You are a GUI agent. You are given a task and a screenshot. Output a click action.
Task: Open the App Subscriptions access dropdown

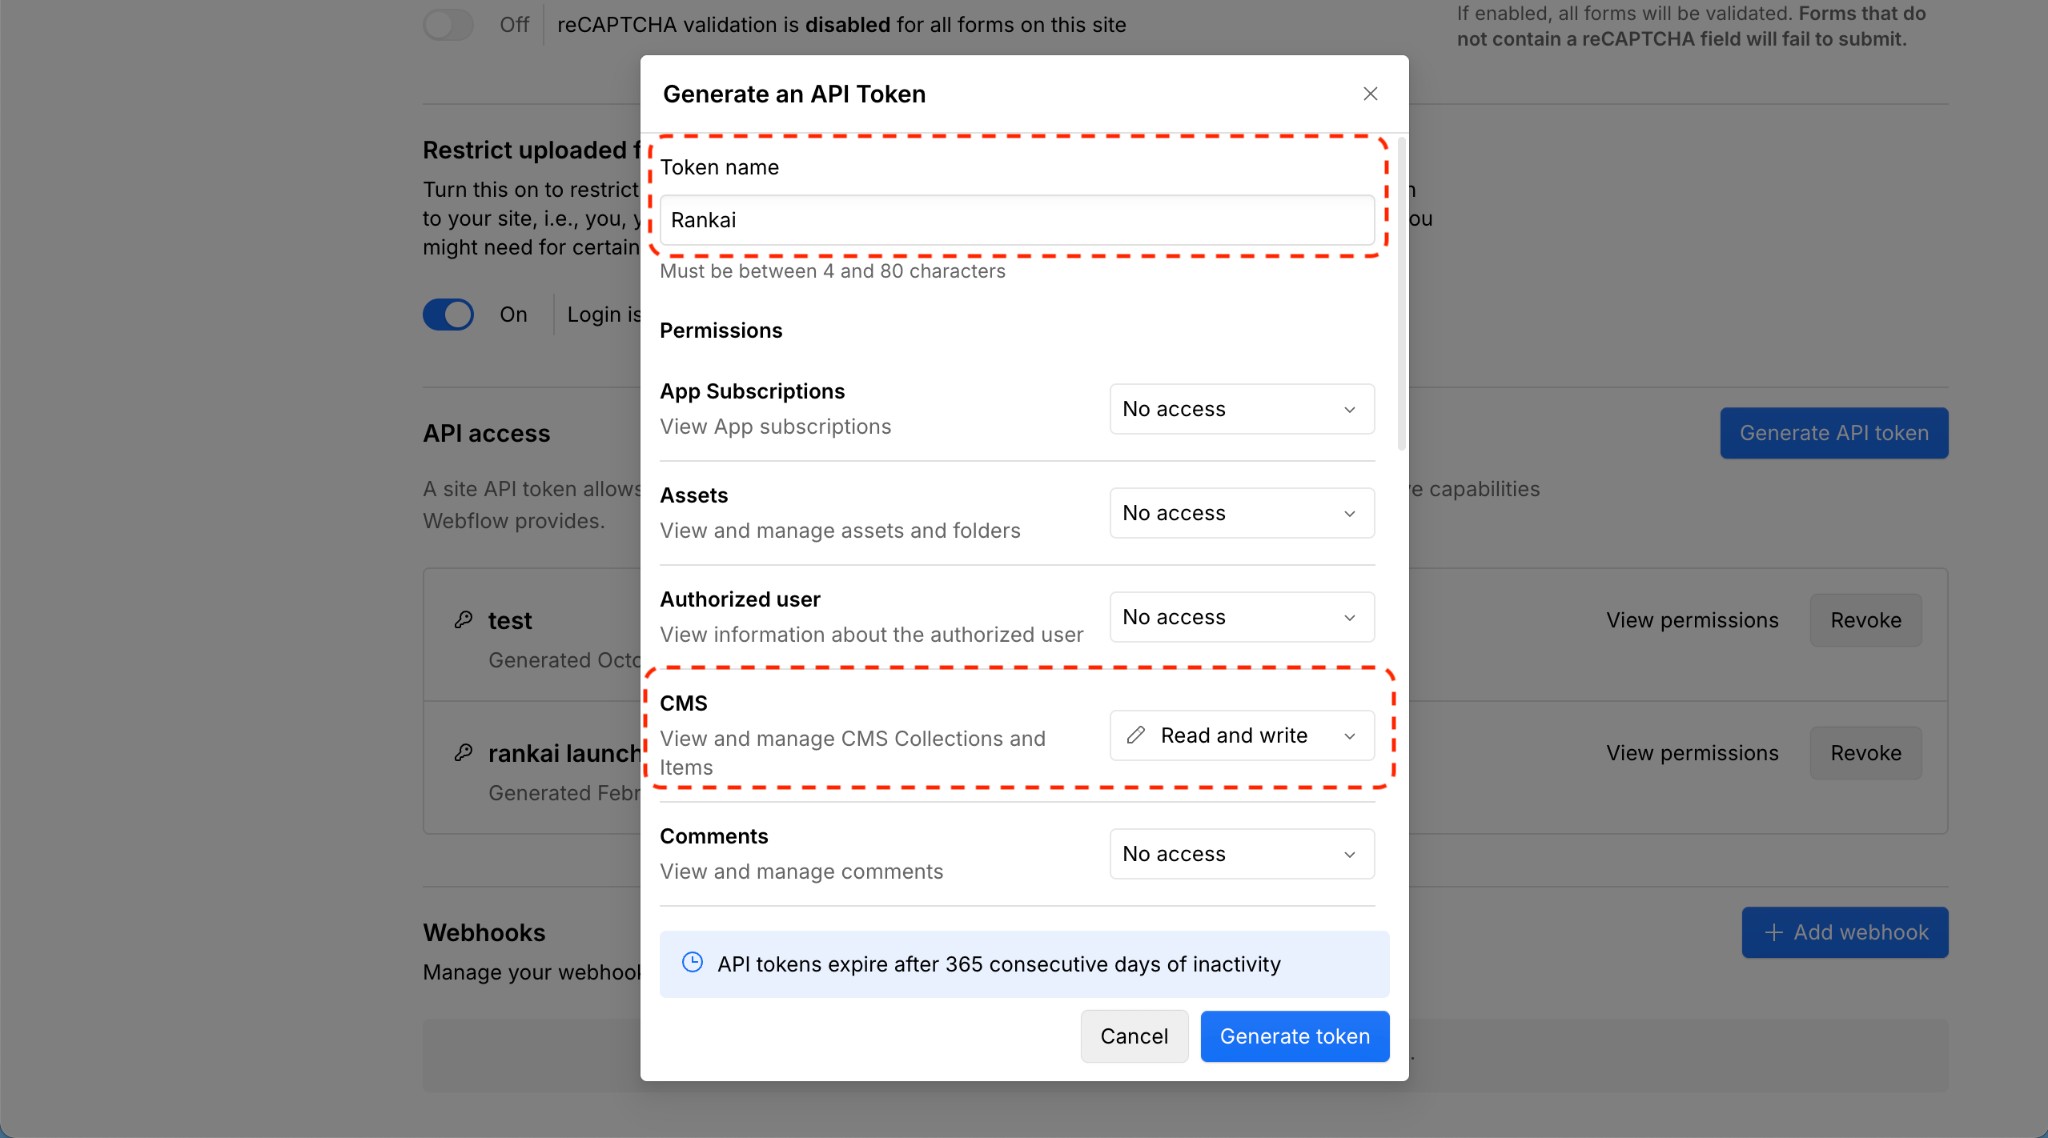coord(1240,408)
